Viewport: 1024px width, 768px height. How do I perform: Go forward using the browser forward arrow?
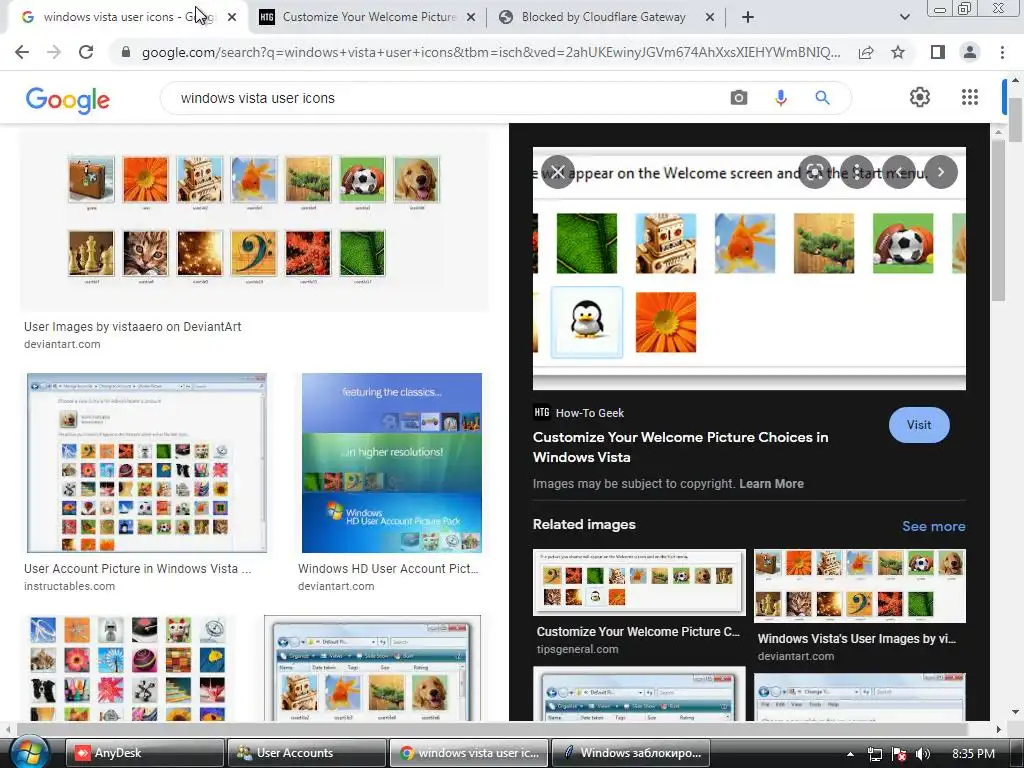[54, 52]
